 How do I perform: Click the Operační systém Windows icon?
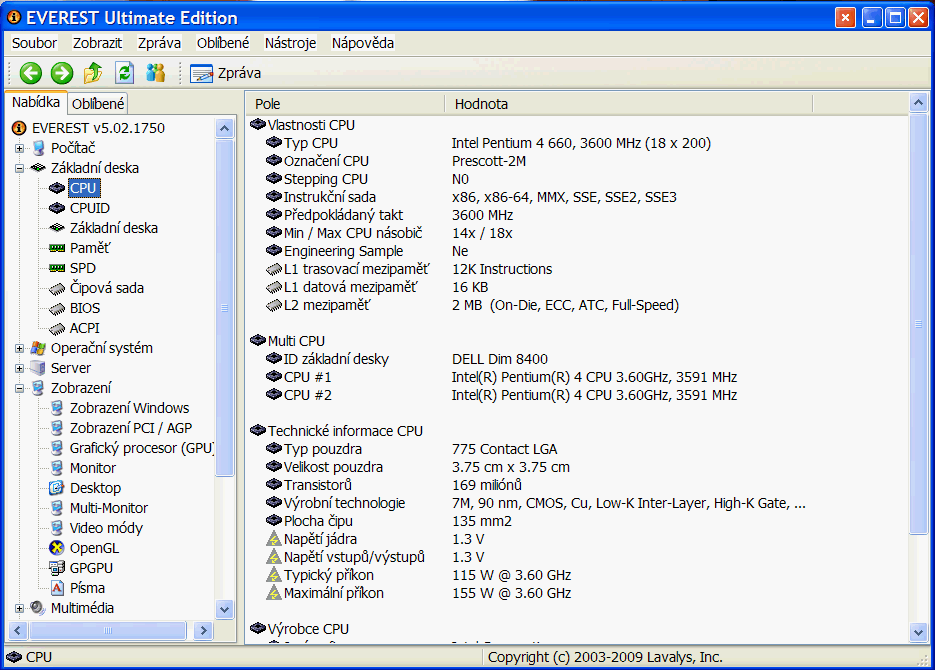pos(38,348)
